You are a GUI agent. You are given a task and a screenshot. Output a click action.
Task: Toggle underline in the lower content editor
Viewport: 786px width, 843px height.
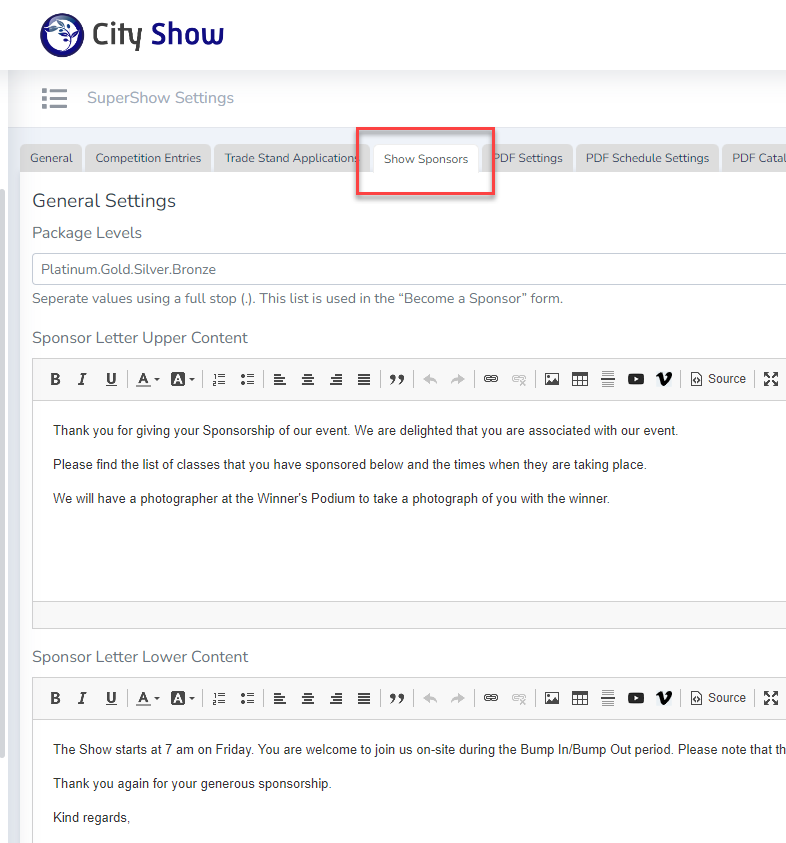point(111,698)
